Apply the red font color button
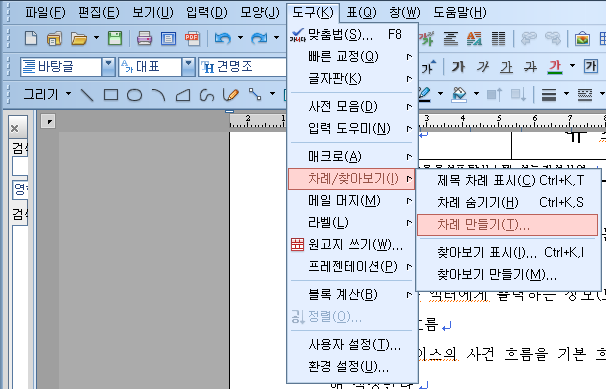 click(555, 67)
